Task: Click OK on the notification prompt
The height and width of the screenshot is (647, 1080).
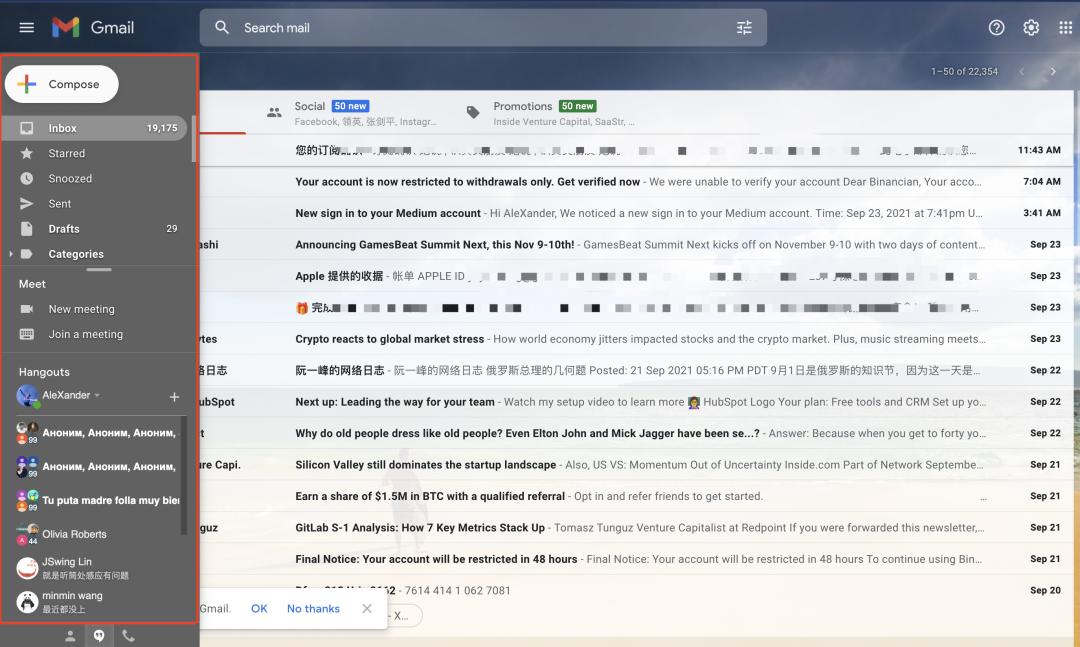Action: click(x=259, y=608)
